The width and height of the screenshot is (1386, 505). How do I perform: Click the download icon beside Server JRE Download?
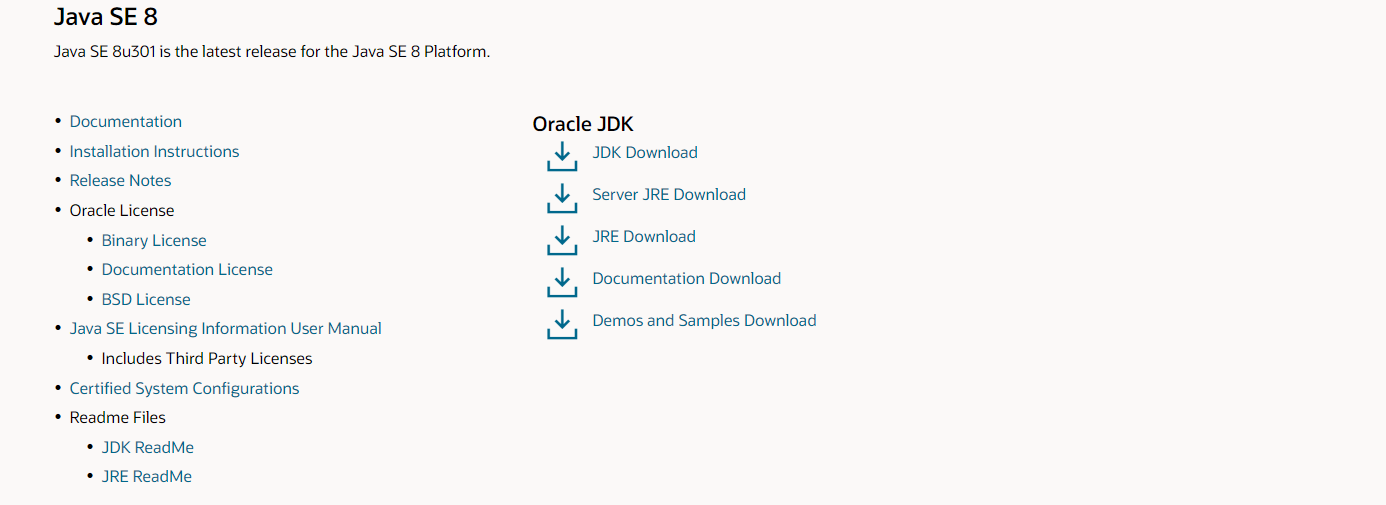pos(562,198)
